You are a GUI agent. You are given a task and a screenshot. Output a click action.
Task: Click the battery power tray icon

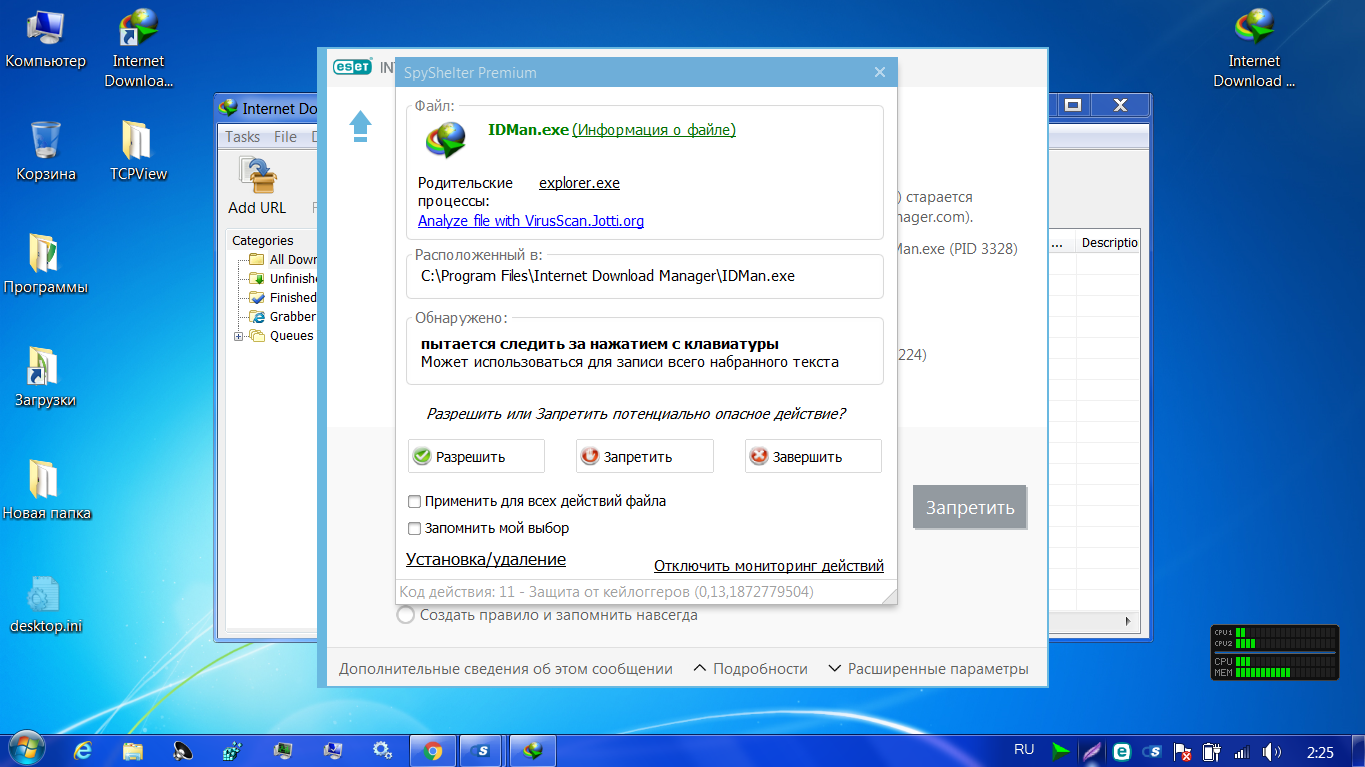coord(1212,751)
